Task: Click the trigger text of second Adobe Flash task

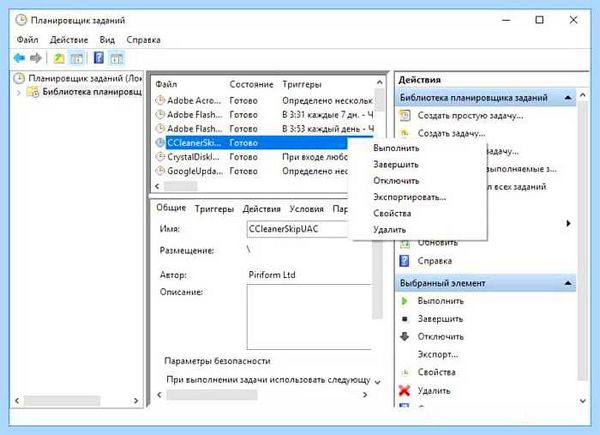Action: click(x=328, y=129)
